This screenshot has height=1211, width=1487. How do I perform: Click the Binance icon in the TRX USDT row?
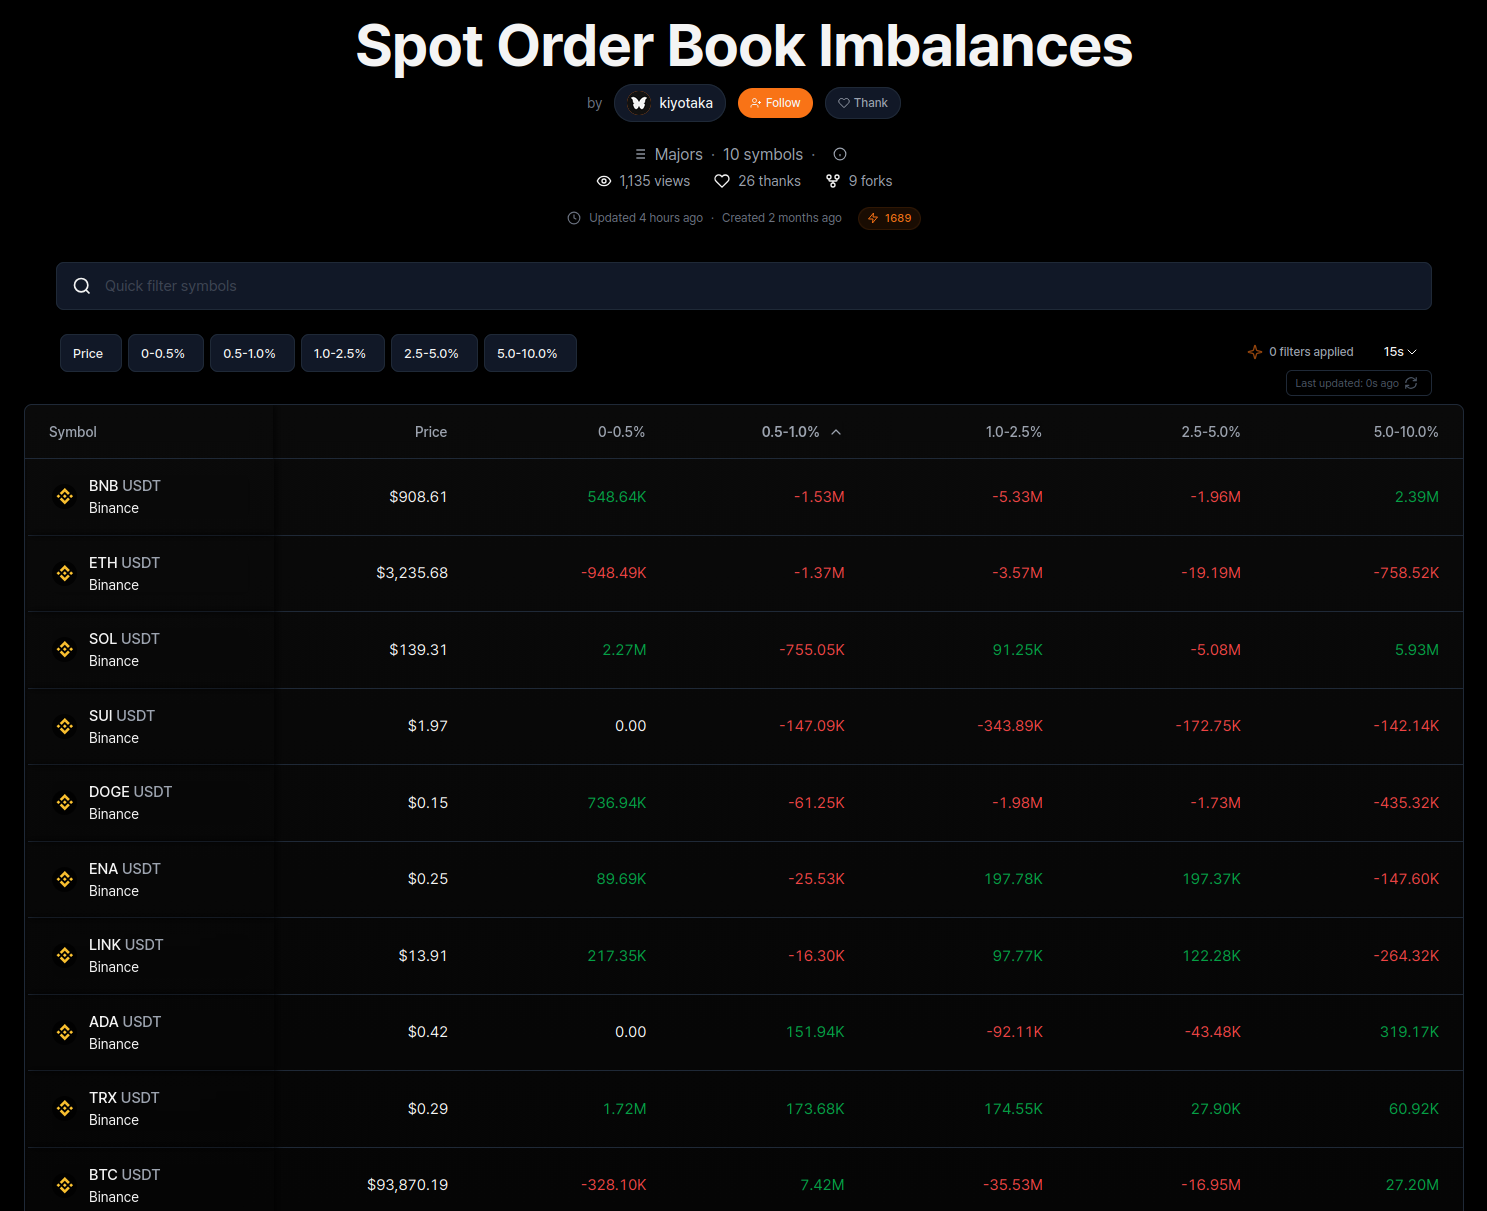coord(65,1108)
